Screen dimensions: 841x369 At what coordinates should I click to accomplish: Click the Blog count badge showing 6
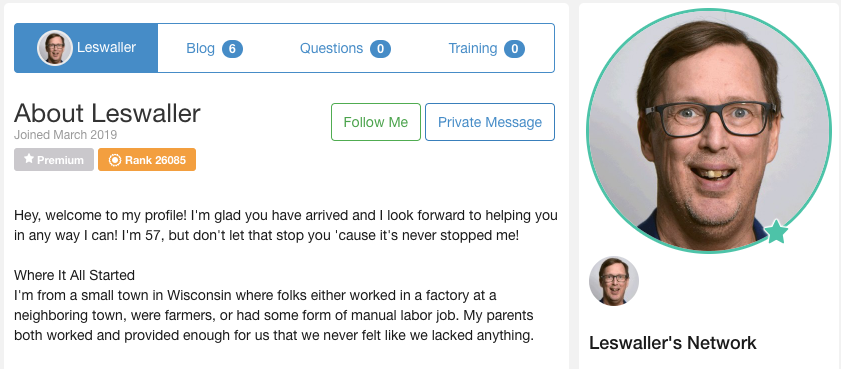point(232,49)
